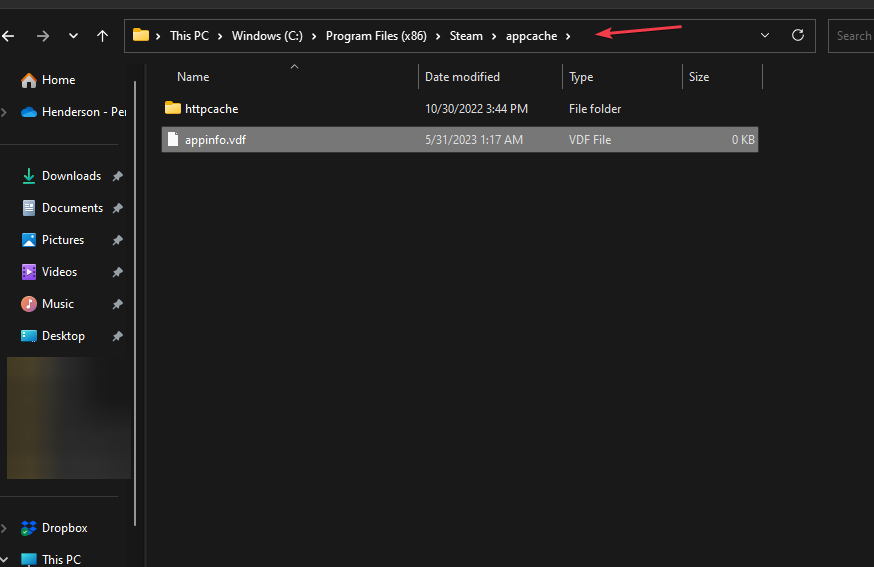The width and height of the screenshot is (874, 567).
Task: Click date 5/31/2023 1:17 AM cell
Action: [474, 140]
